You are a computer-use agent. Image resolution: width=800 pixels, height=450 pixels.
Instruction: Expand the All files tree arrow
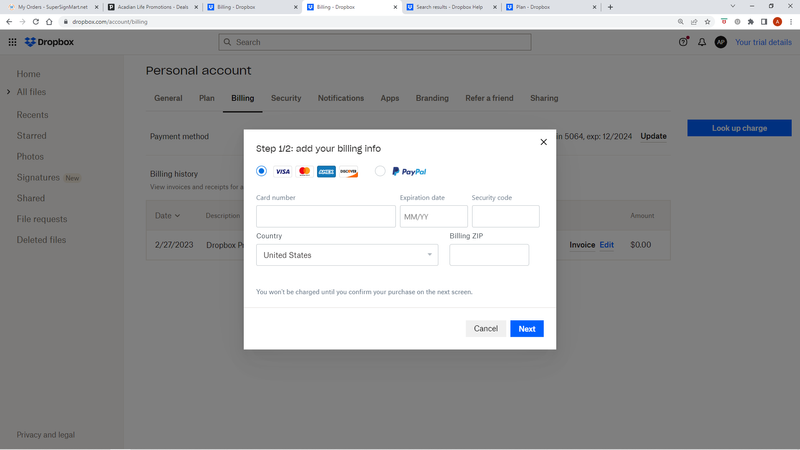8,92
